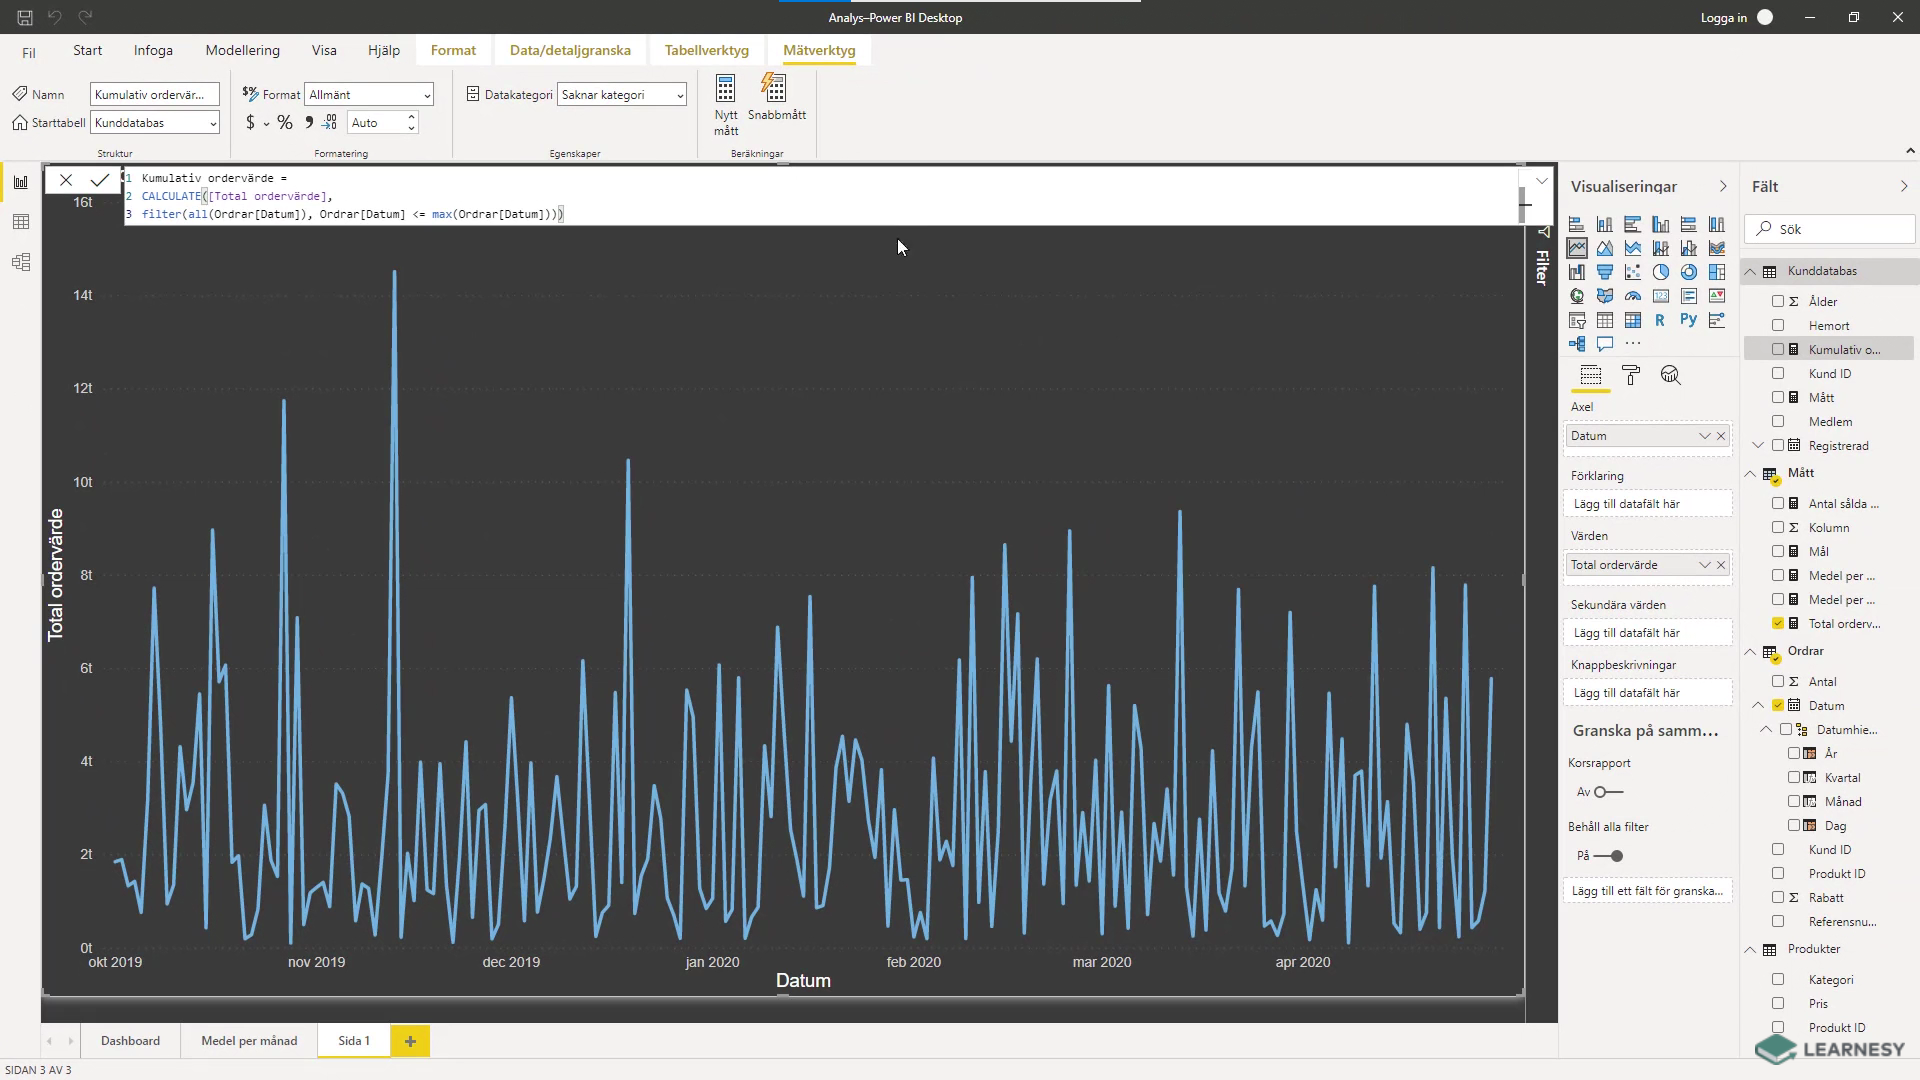Open the Format dropdown showing Allmänt
This screenshot has height=1080, width=1920.
[369, 94]
